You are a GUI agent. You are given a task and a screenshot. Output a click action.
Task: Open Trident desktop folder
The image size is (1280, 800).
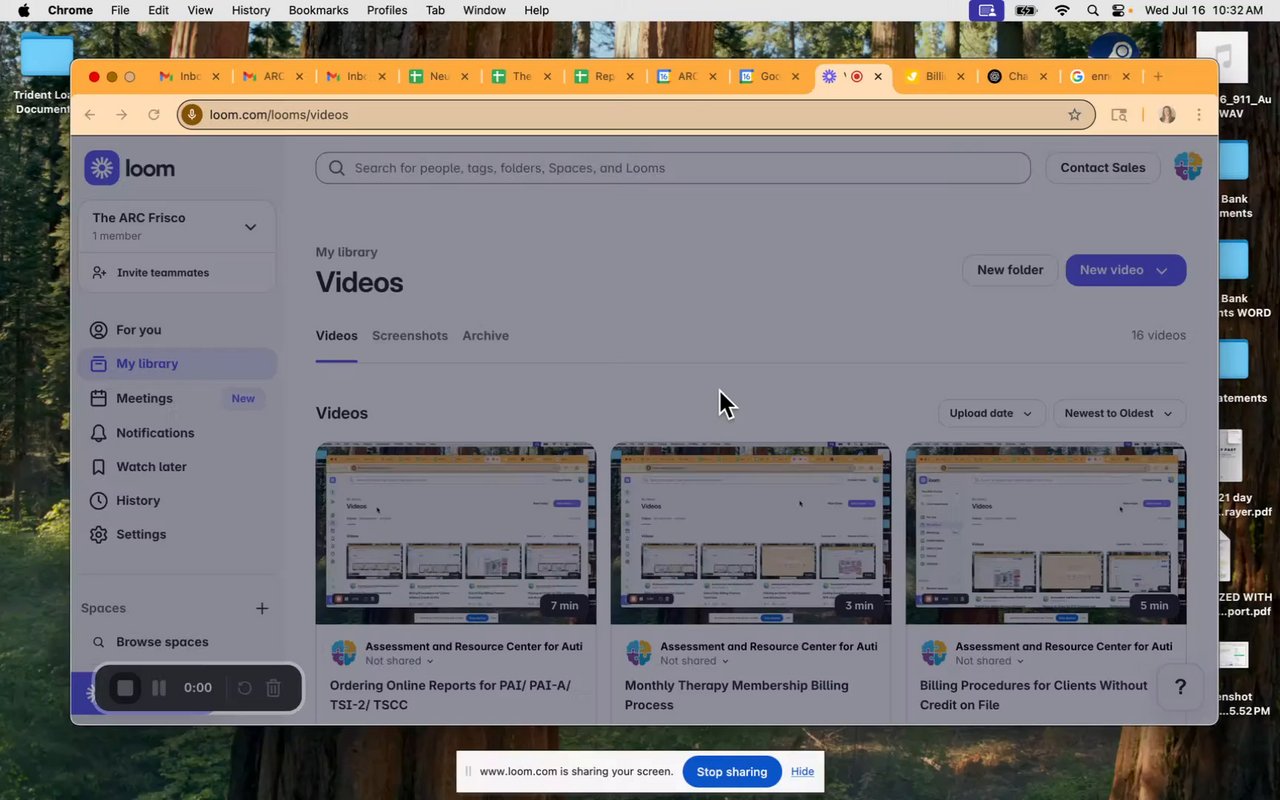44,74
